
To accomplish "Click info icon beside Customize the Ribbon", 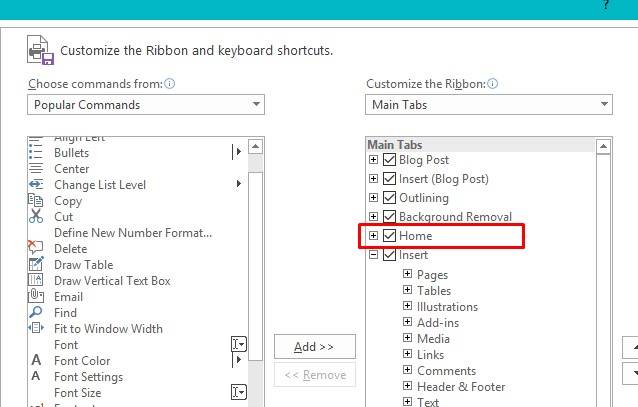I will click(x=492, y=84).
